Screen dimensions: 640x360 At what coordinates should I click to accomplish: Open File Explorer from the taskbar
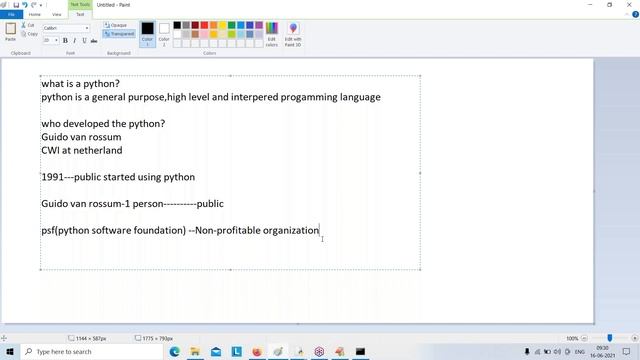click(195, 351)
